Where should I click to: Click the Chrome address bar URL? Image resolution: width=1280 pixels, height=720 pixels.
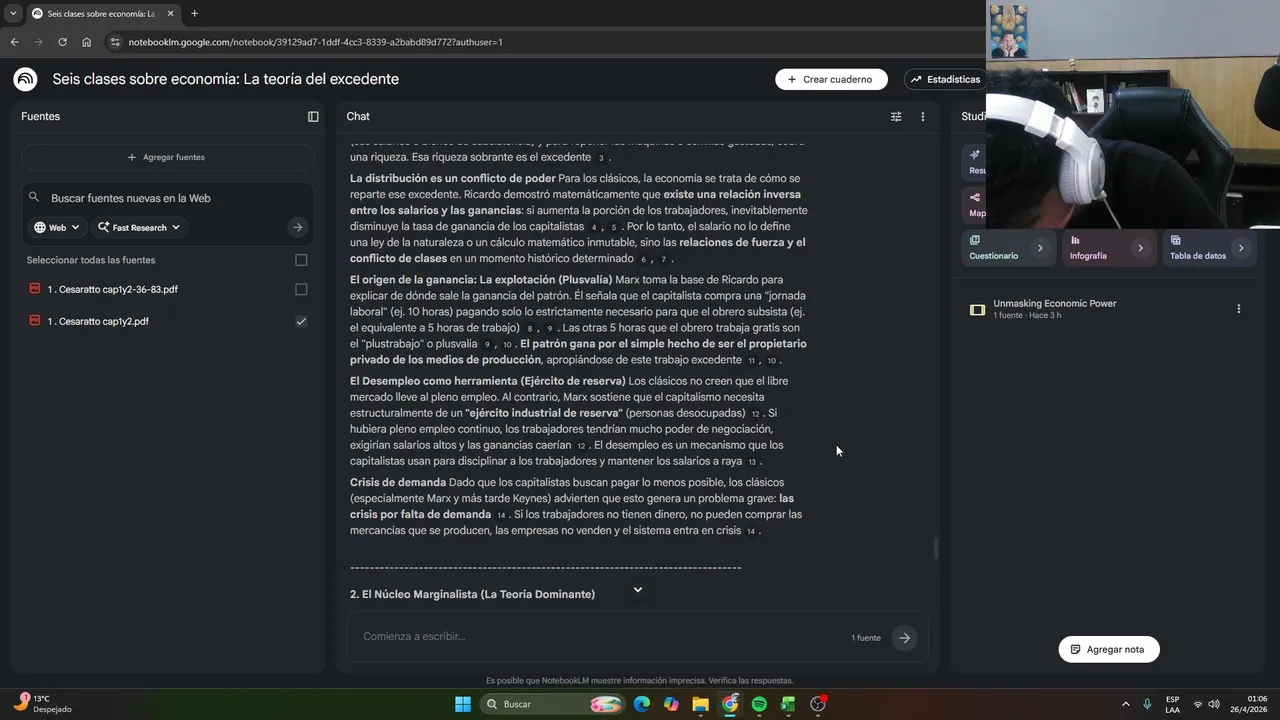315,42
